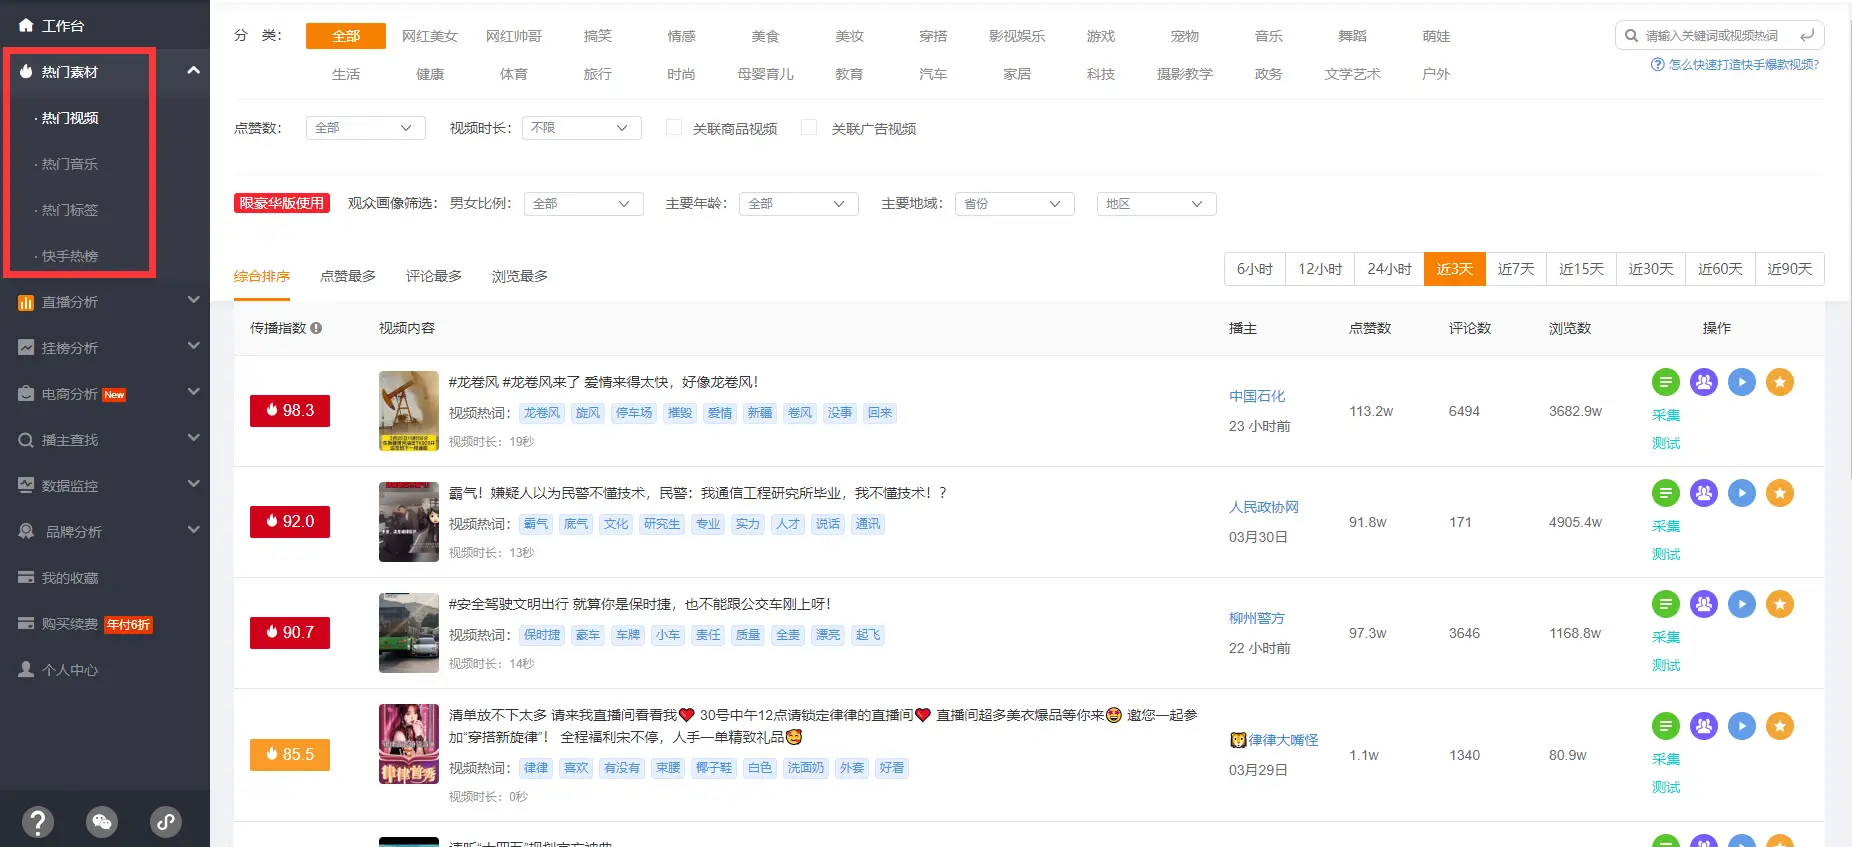The width and height of the screenshot is (1852, 847).
Task: Switch to 浏览最多 tab
Action: (520, 276)
